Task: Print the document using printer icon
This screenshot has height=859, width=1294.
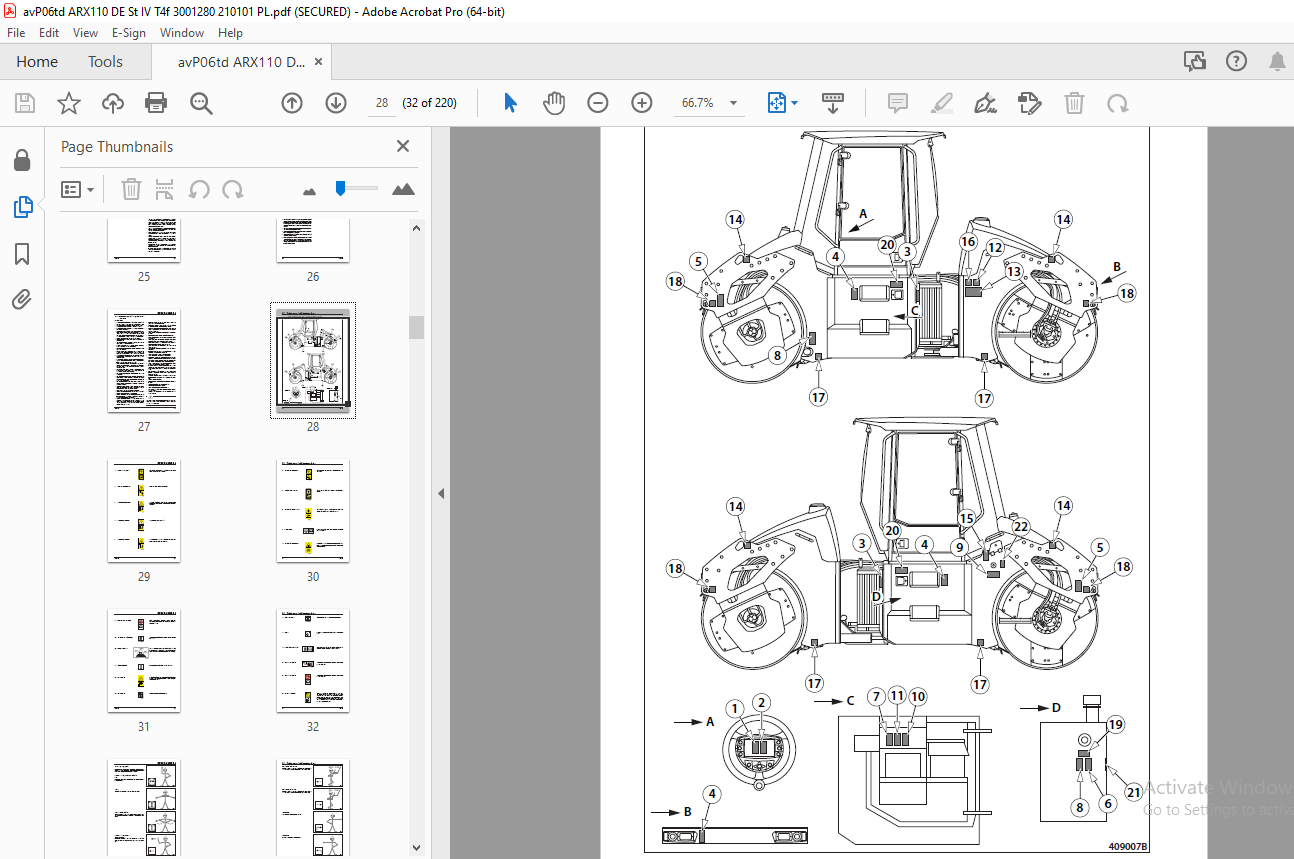Action: point(156,103)
